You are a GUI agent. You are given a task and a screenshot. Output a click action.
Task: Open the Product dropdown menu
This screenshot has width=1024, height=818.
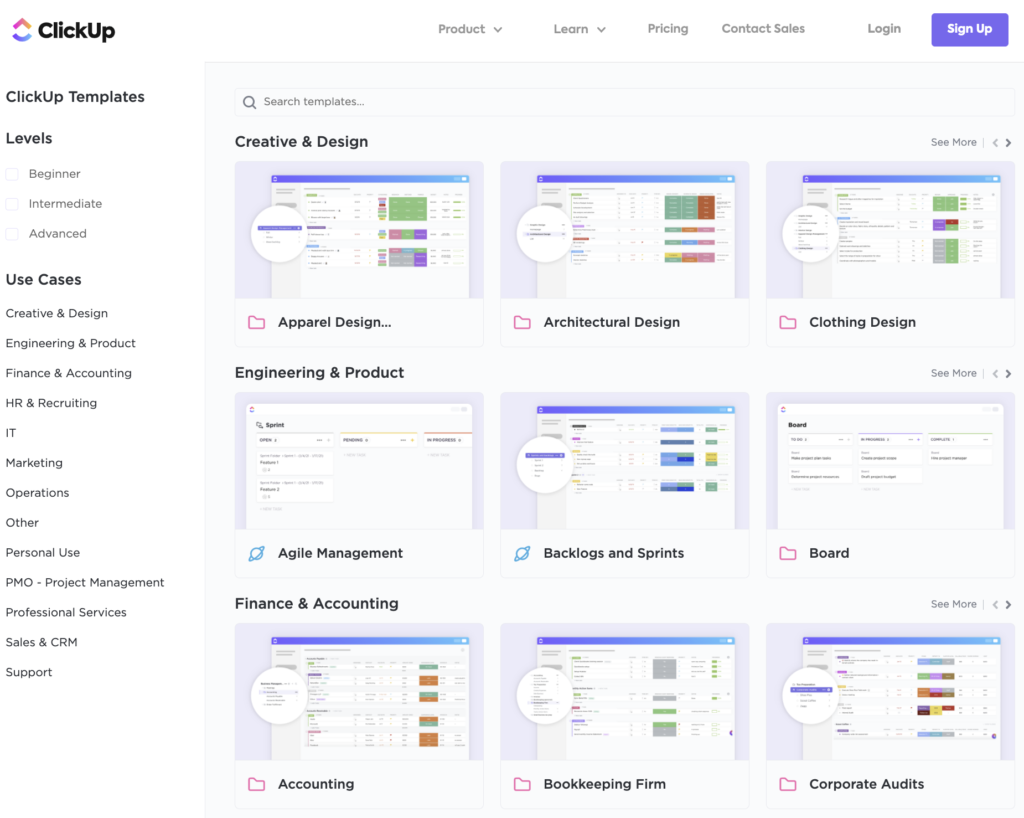pos(470,29)
